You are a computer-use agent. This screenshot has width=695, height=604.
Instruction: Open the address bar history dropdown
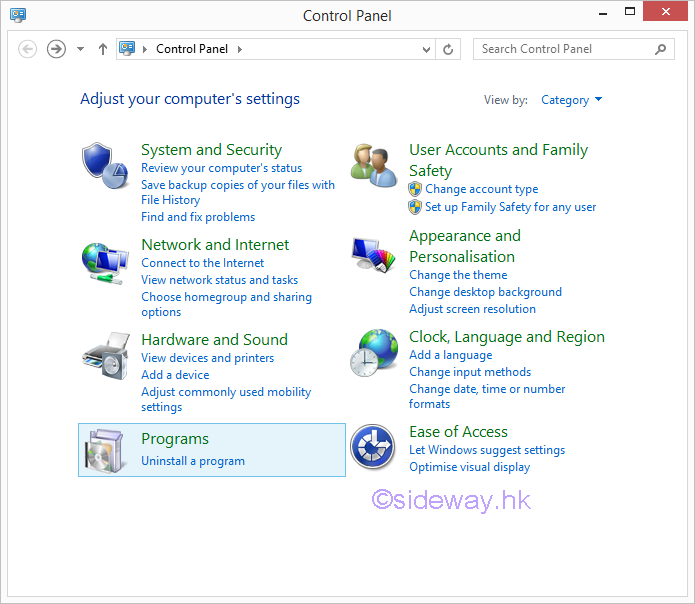pos(427,49)
